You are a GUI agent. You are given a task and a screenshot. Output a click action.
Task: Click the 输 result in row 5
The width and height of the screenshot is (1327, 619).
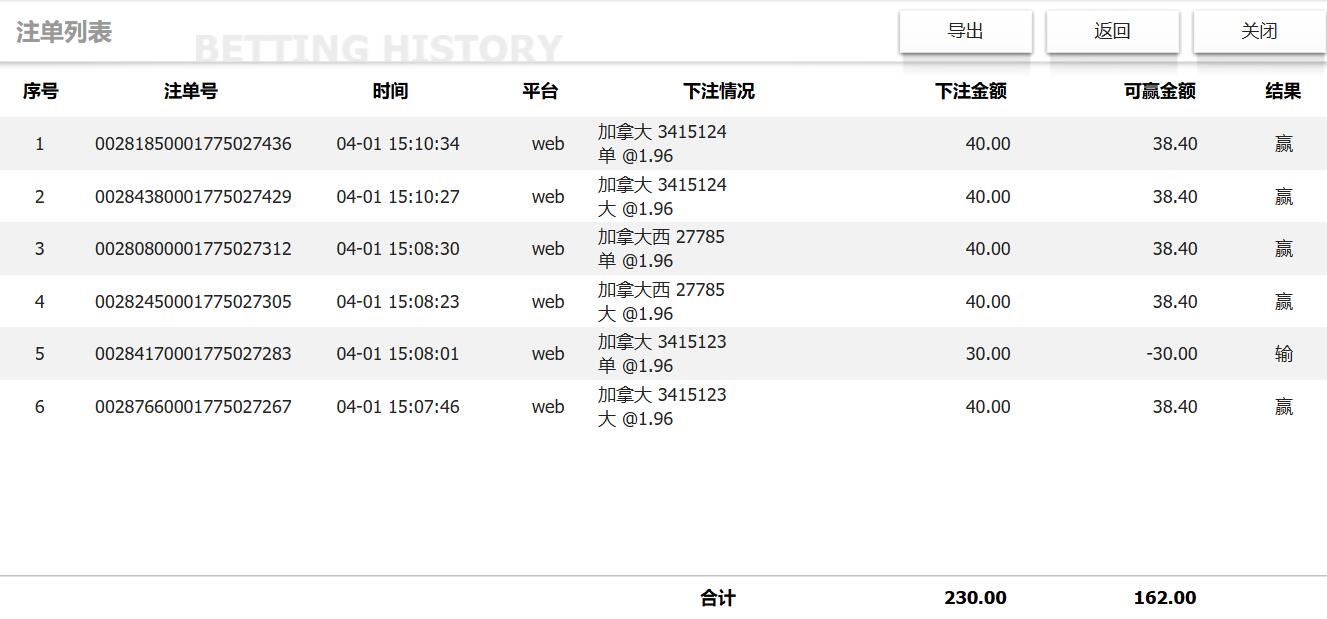[x=1284, y=354]
